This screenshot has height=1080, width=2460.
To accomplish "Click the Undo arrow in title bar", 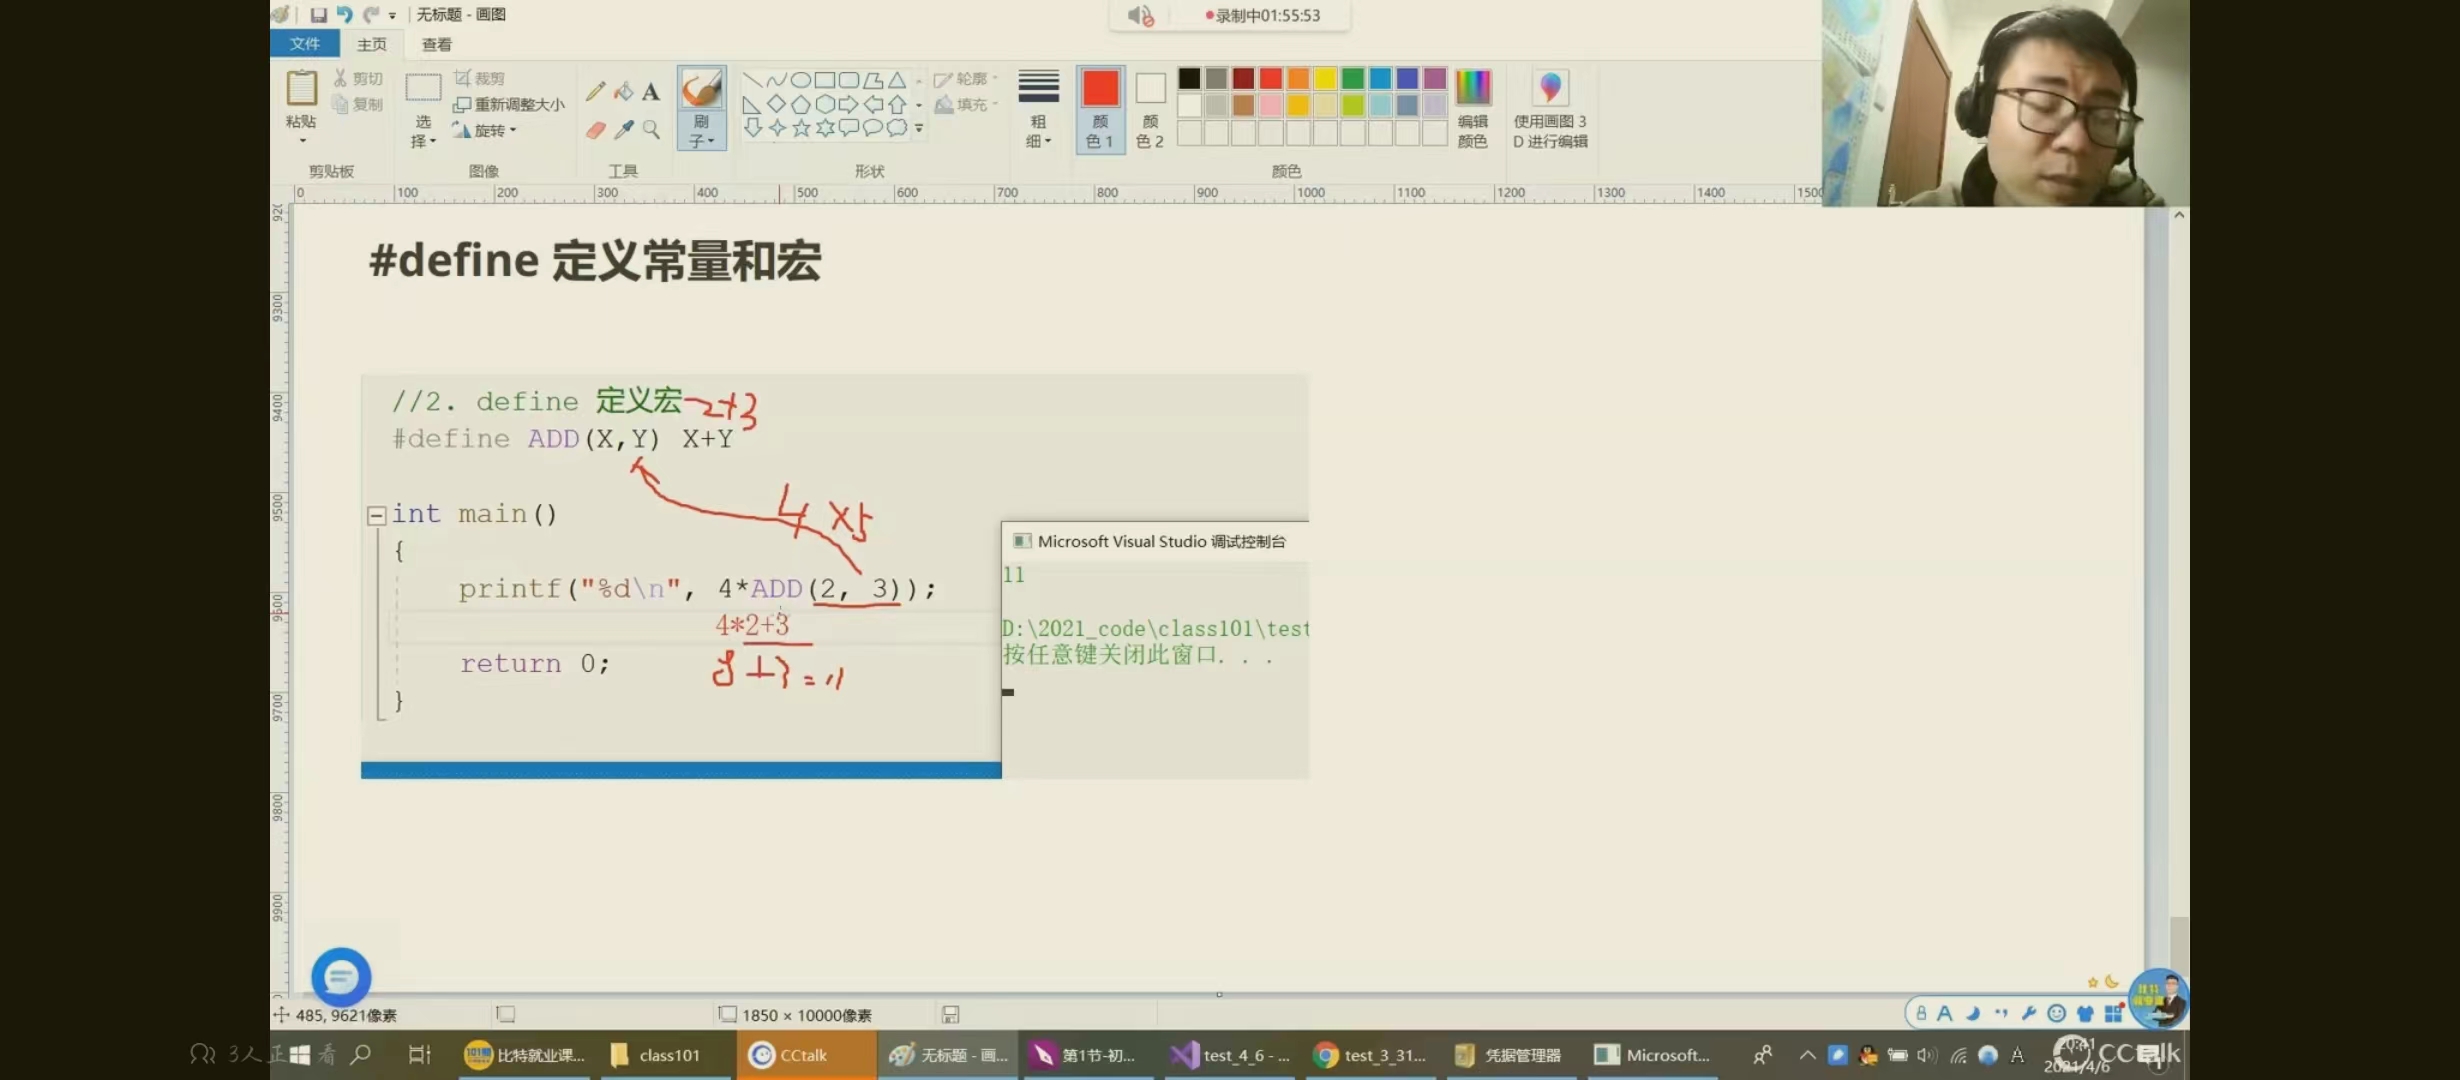I will (x=344, y=14).
